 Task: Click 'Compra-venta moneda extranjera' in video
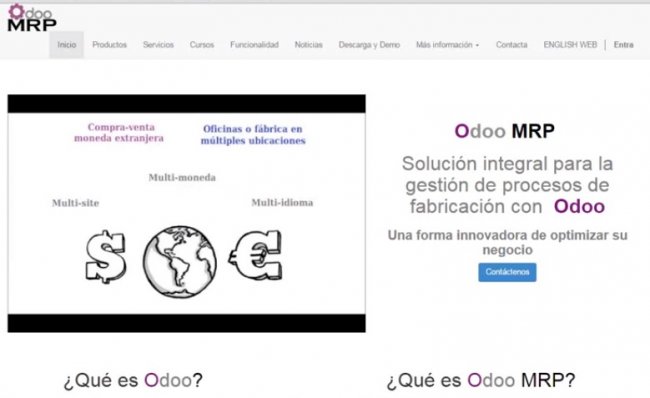pyautogui.click(x=119, y=133)
